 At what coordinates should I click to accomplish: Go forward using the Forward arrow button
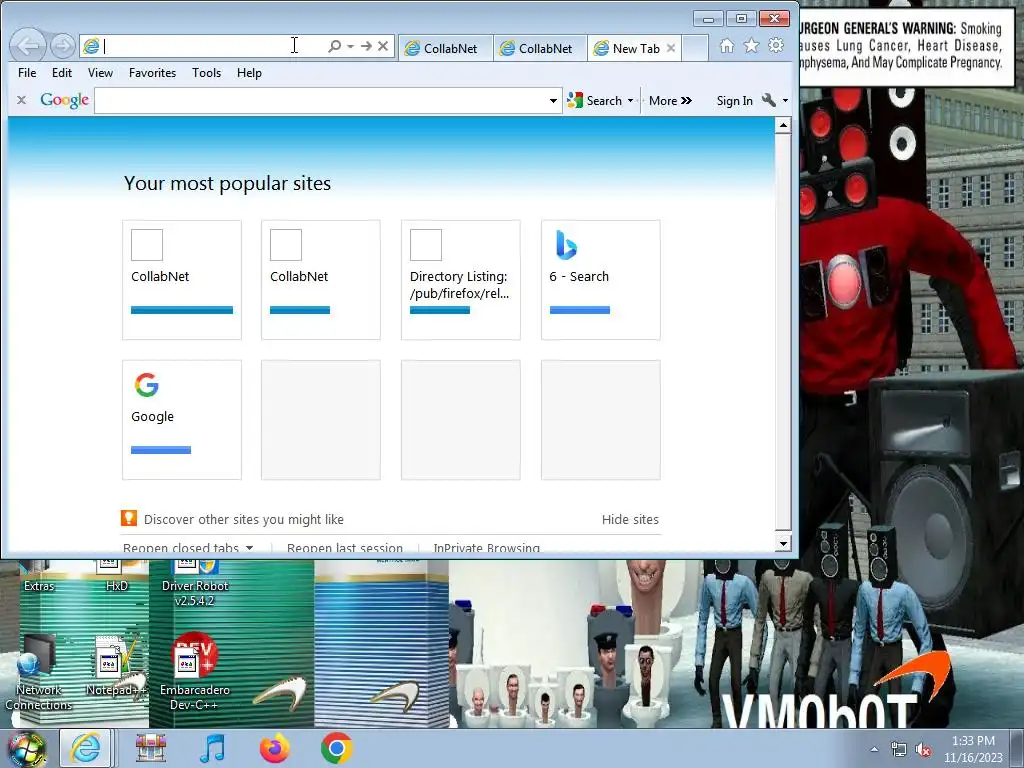pyautogui.click(x=63, y=46)
